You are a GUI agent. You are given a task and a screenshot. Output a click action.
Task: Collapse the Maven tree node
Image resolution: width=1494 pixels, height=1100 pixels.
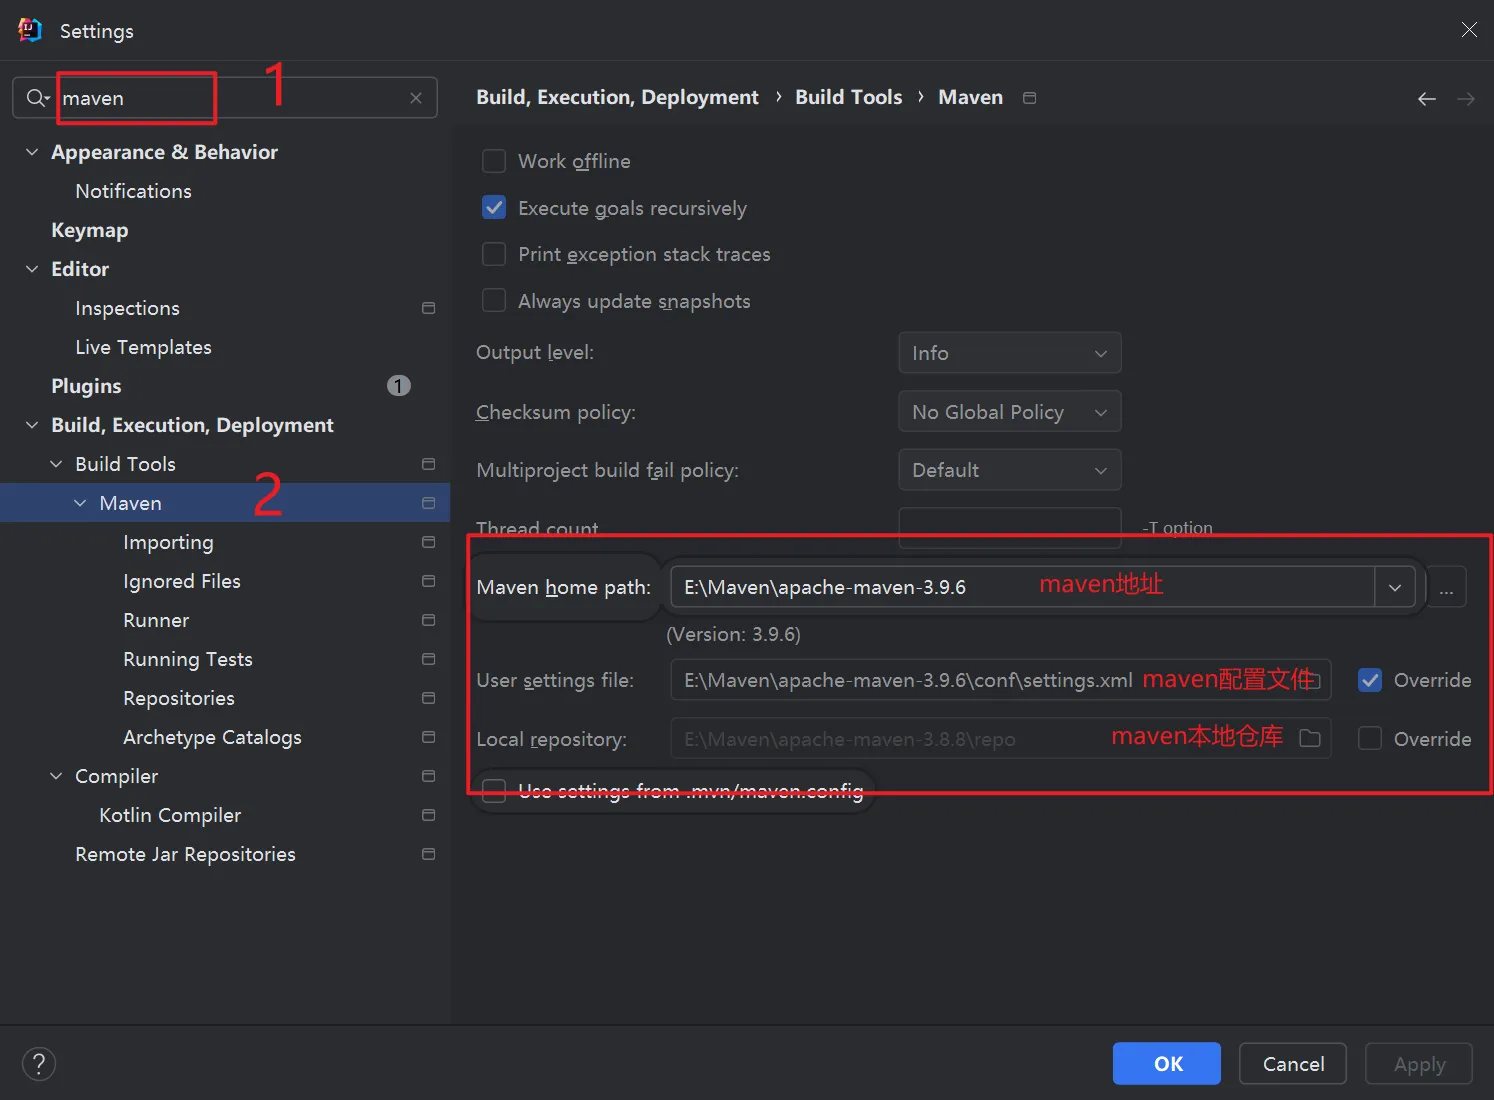tap(80, 503)
